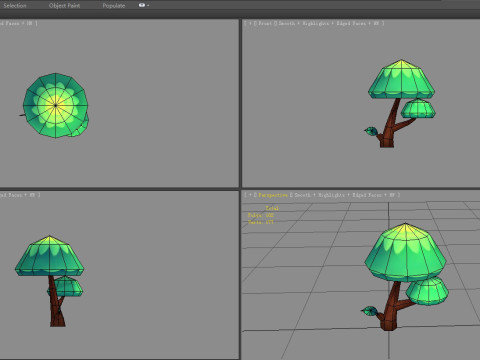480x360 pixels.
Task: Switch to the Populate ribbon tab
Action: point(114,5)
